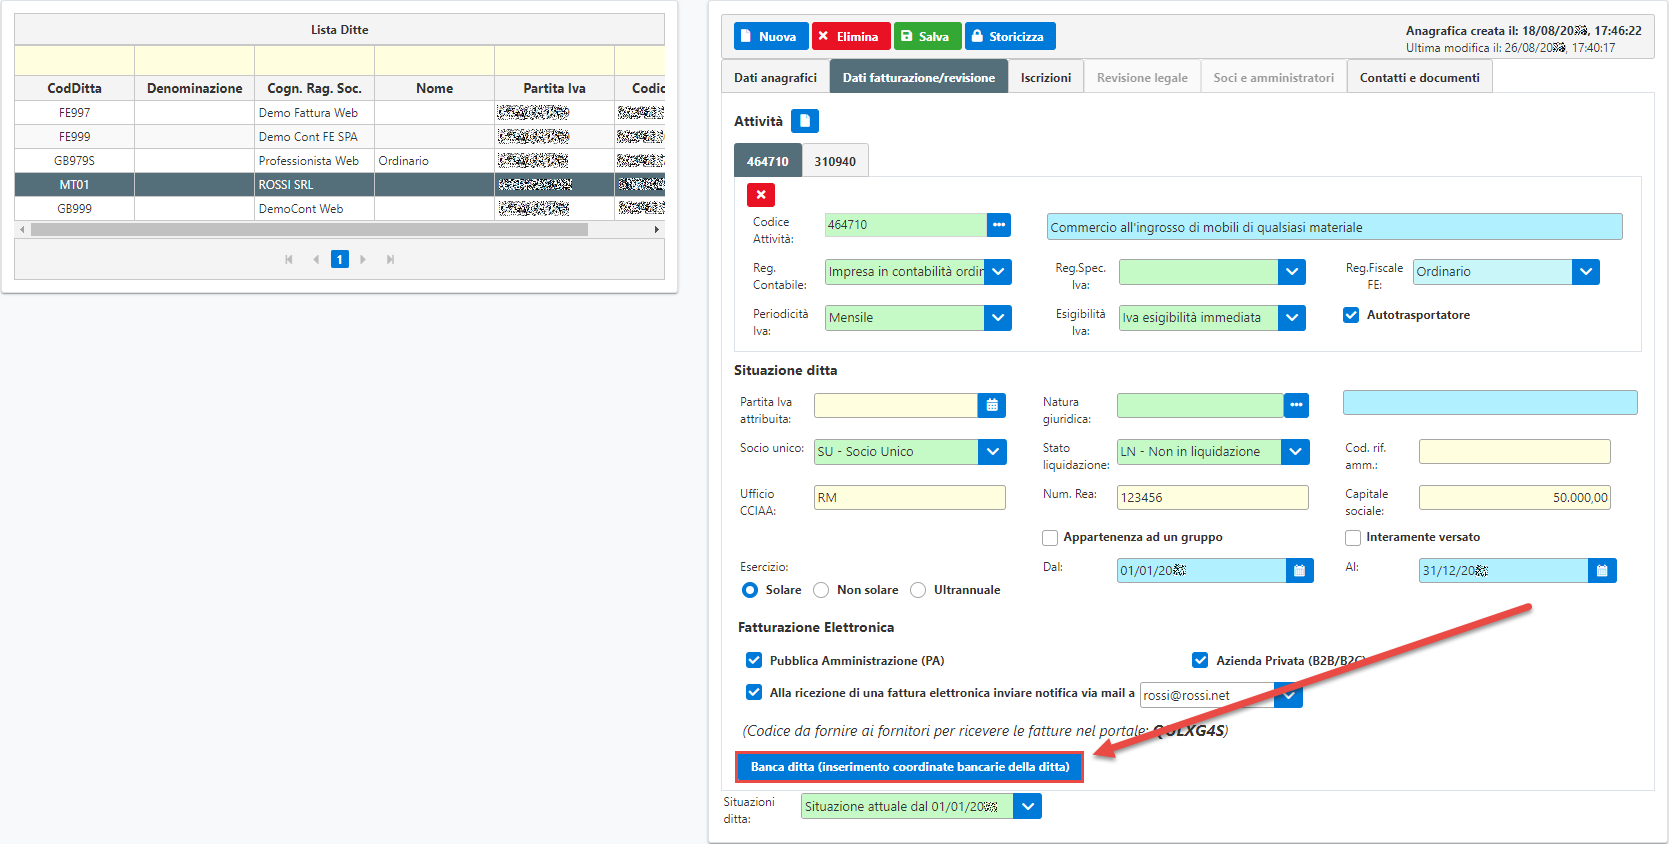Open the Codice Attività lookup ellipsis button
This screenshot has height=844, width=1669.
point(998,225)
